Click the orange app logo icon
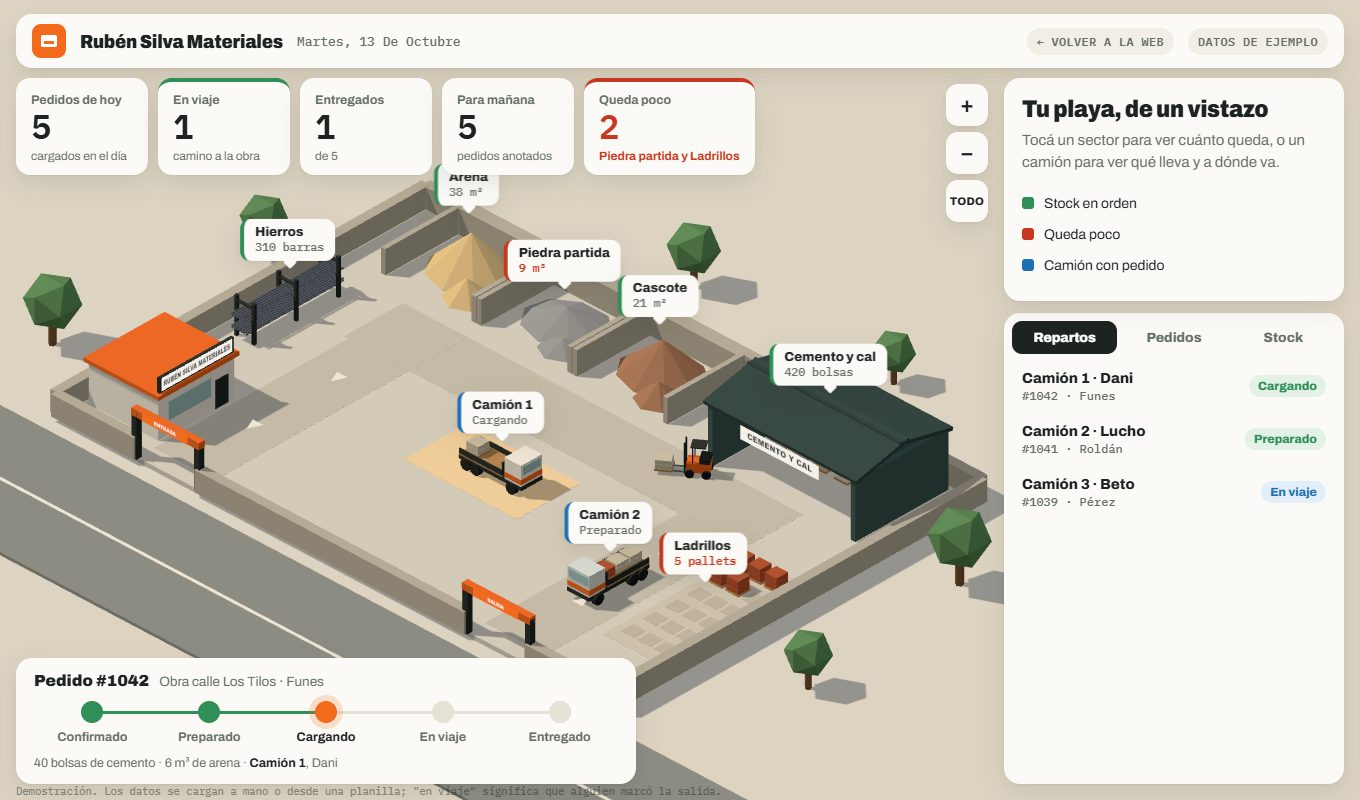The width and height of the screenshot is (1360, 800). 49,41
